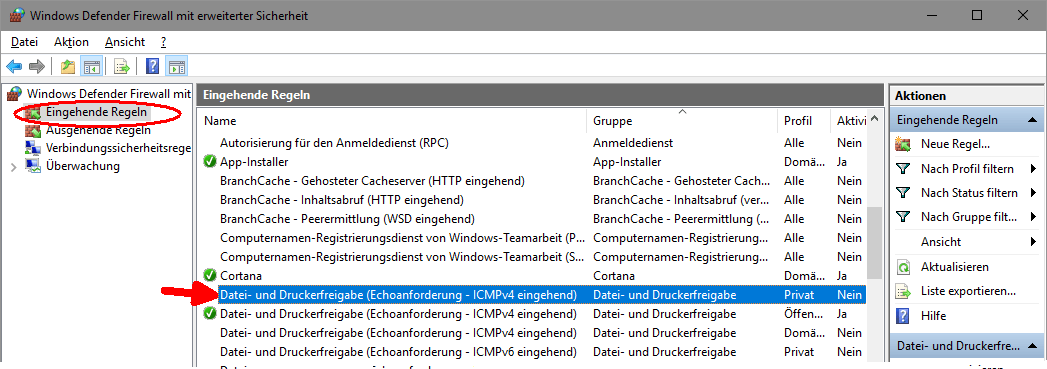1047x369 pixels.
Task: Toggle the action pane toolbar icon
Action: click(x=177, y=66)
